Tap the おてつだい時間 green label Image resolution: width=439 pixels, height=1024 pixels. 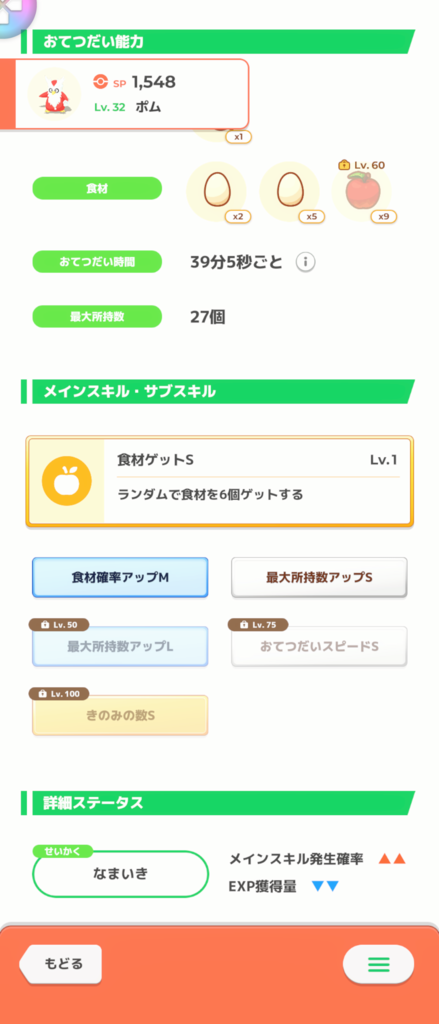tap(97, 262)
